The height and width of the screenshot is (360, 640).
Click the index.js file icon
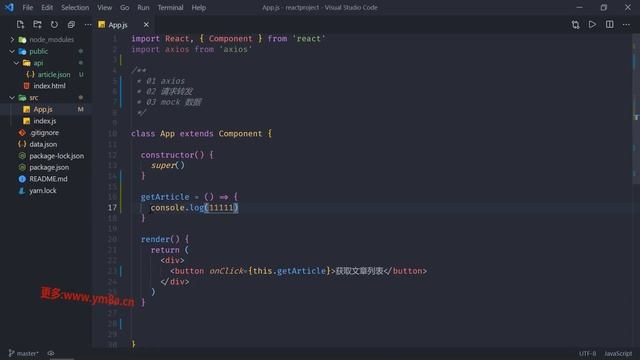[x=27, y=121]
